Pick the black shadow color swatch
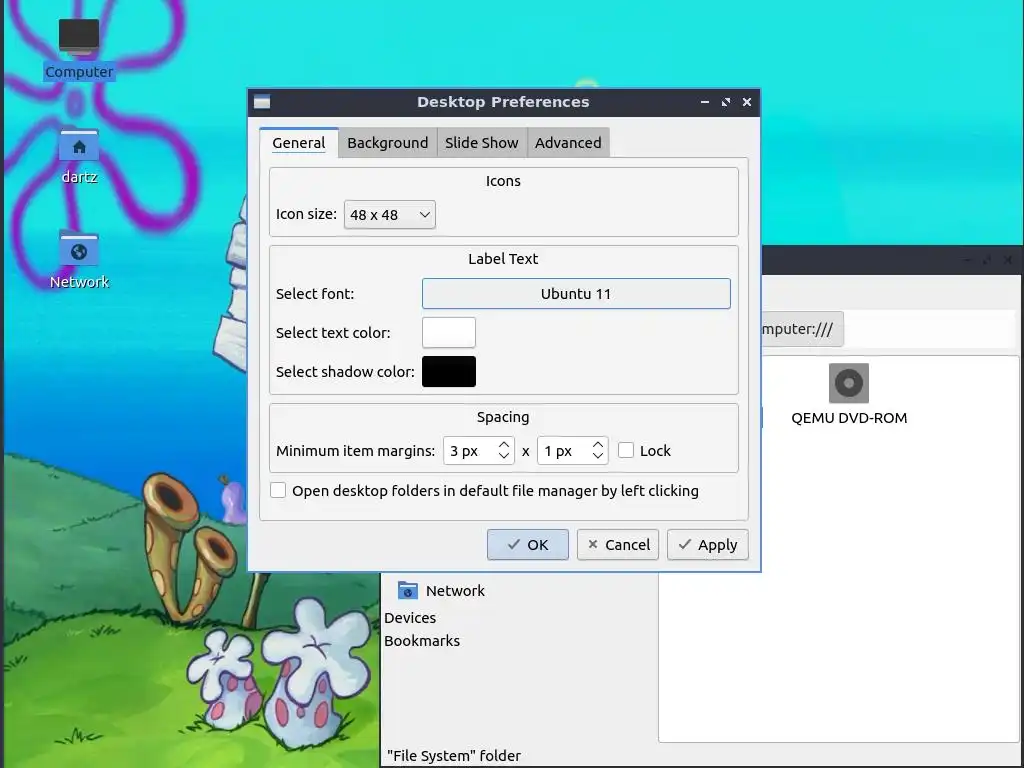 449,372
